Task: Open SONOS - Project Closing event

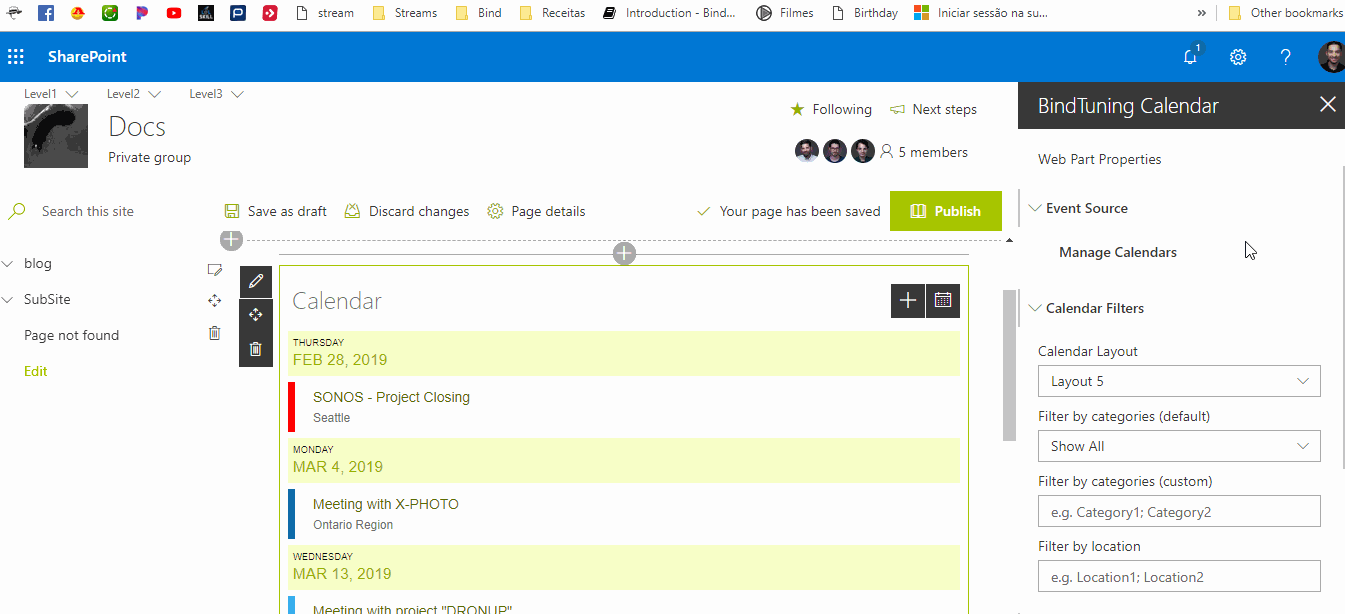Action: click(391, 397)
